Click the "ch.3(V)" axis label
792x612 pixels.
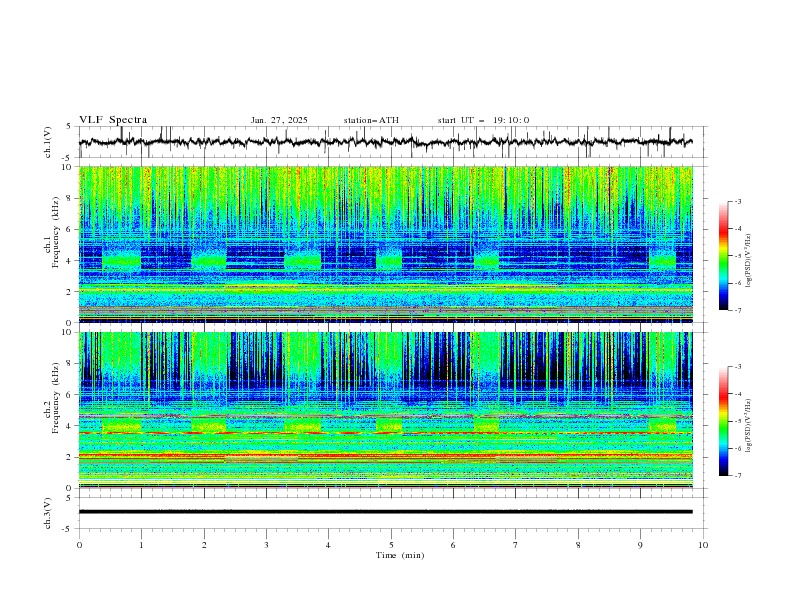(48, 513)
